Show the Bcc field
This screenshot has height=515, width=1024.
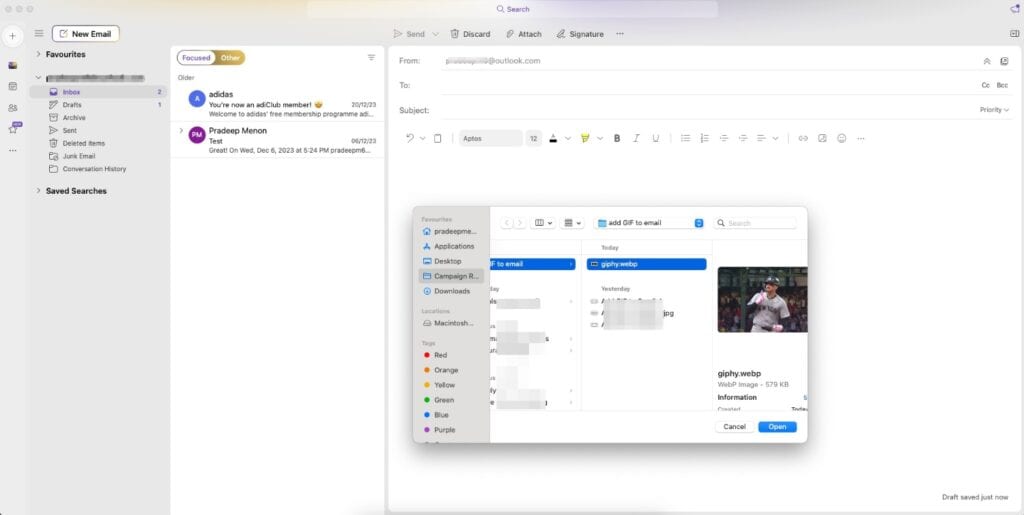tap(1002, 86)
